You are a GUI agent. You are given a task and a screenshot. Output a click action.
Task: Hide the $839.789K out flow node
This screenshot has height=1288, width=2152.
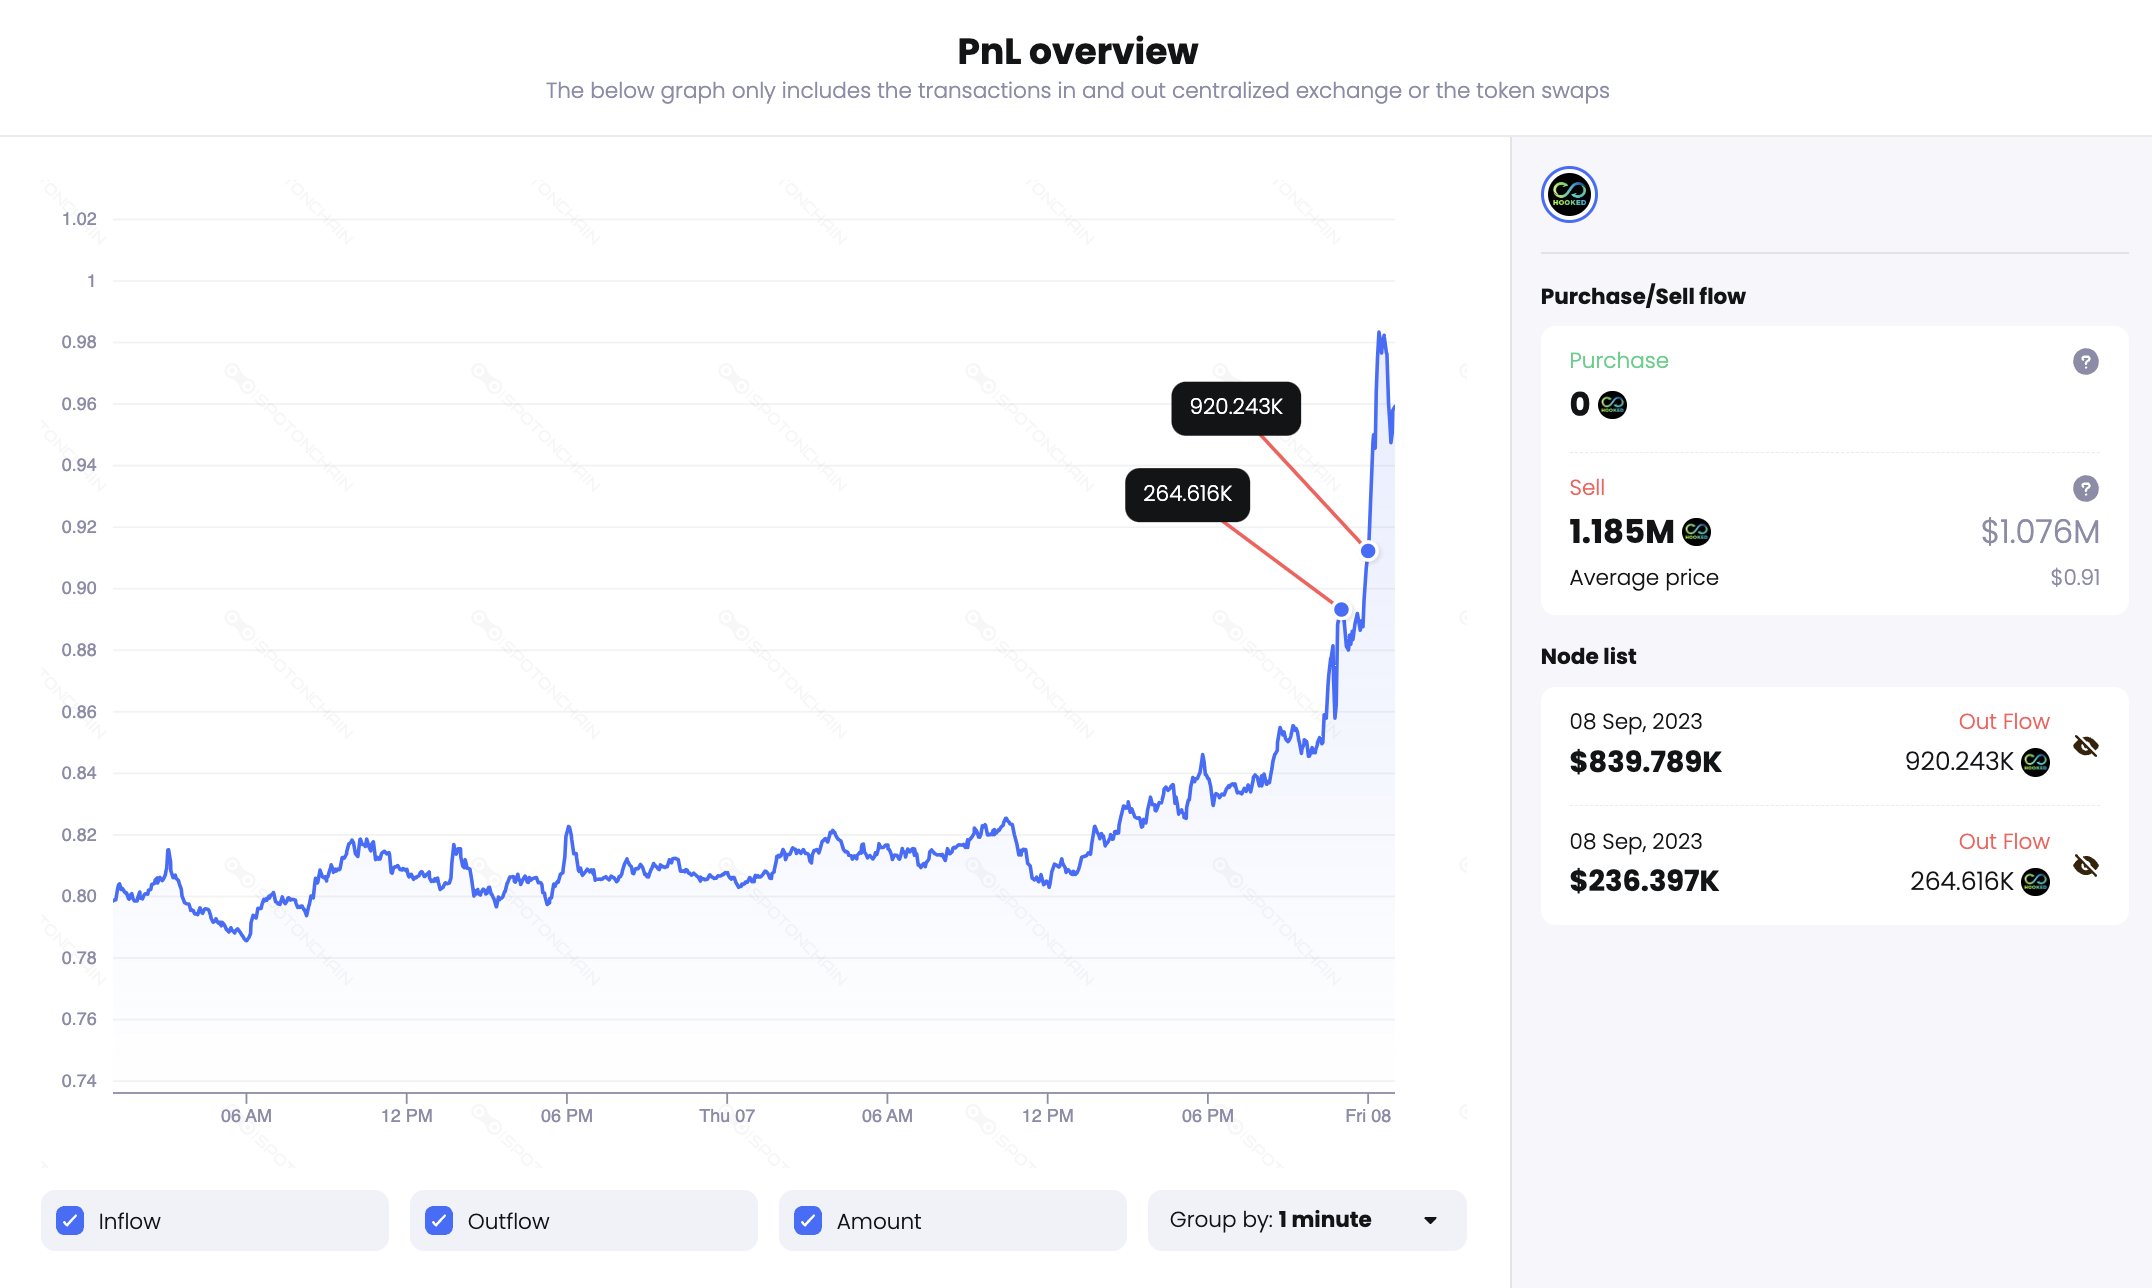click(x=2086, y=746)
